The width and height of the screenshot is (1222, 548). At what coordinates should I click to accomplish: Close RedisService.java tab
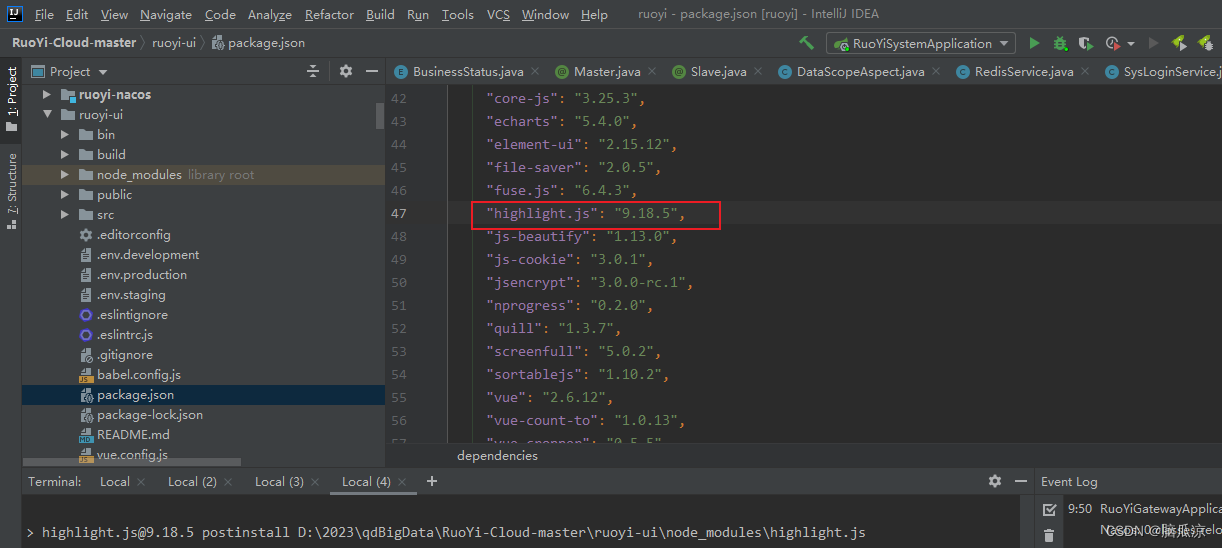pos(1085,72)
